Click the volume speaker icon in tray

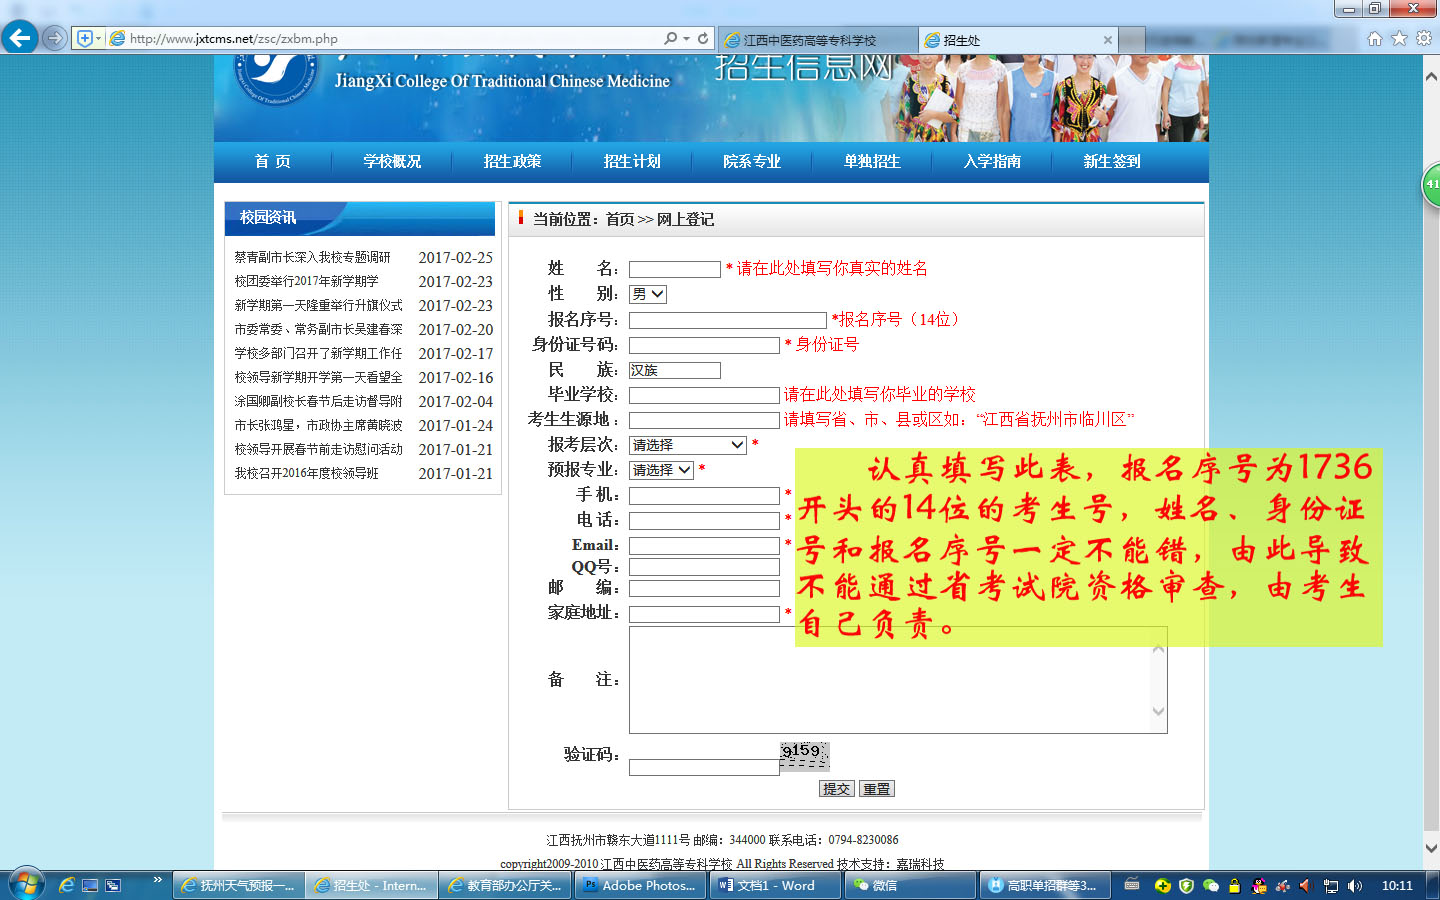click(x=1354, y=885)
